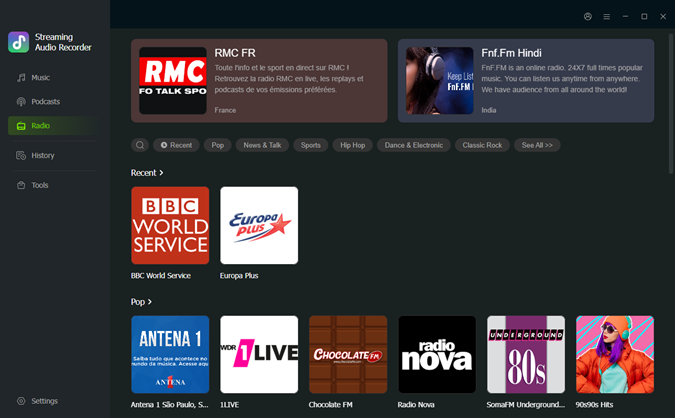Filter stations by Recent
675x418 pixels.
tap(176, 145)
